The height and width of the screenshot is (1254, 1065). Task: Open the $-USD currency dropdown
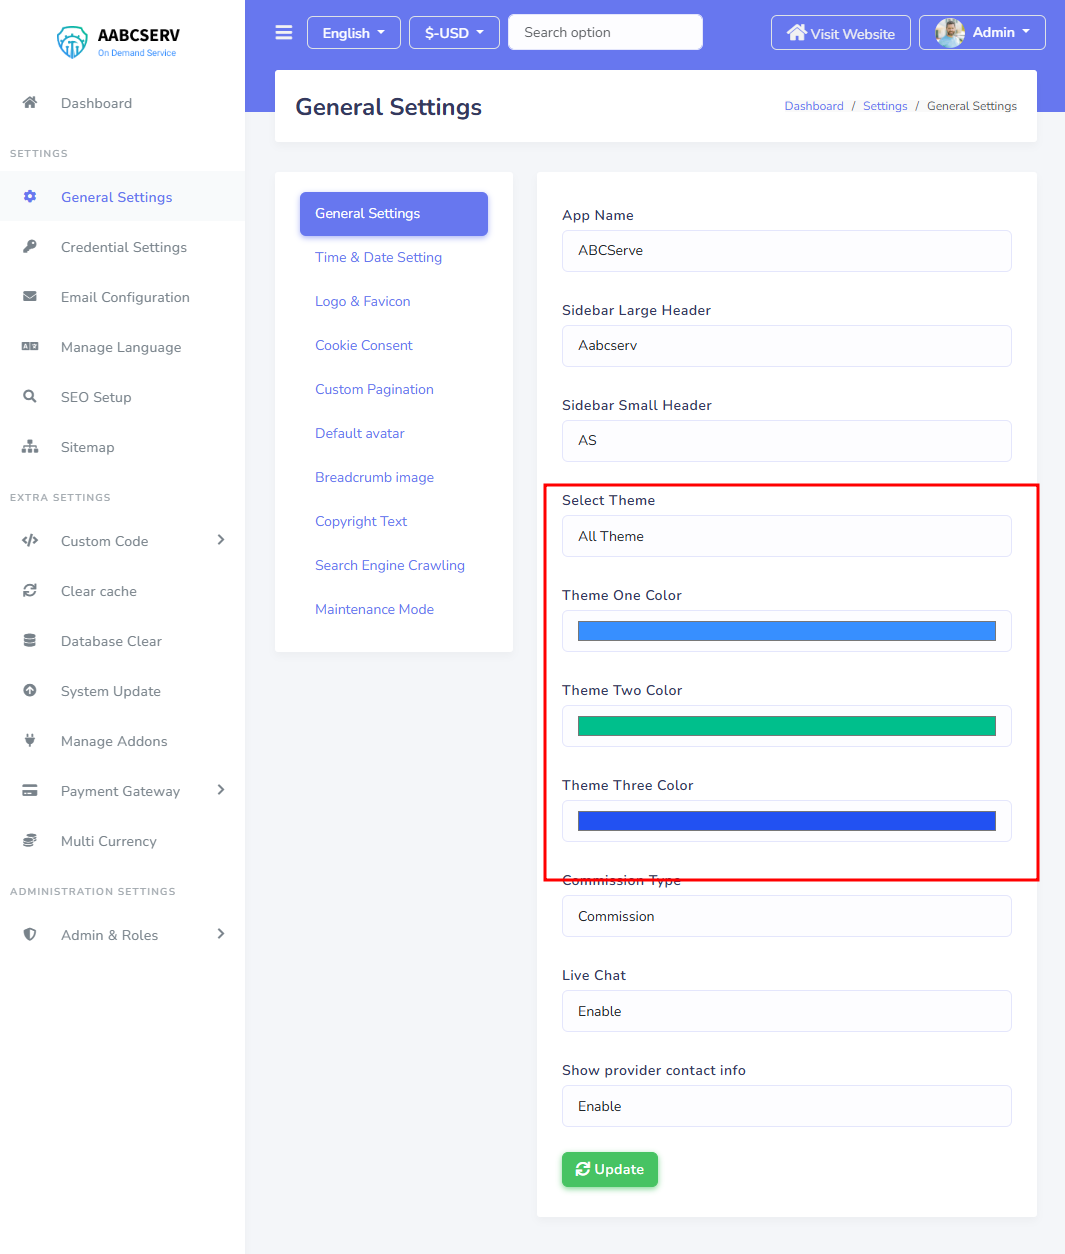[x=454, y=33]
